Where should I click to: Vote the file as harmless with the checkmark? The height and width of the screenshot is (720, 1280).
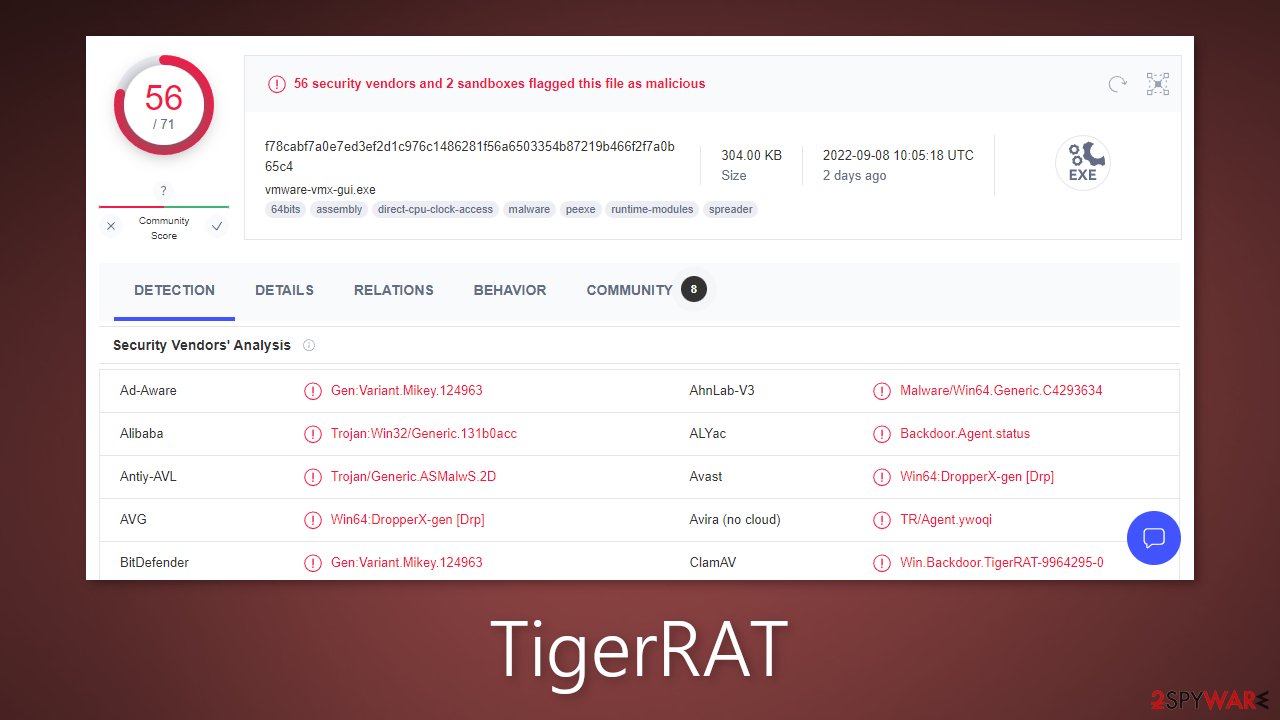(217, 226)
